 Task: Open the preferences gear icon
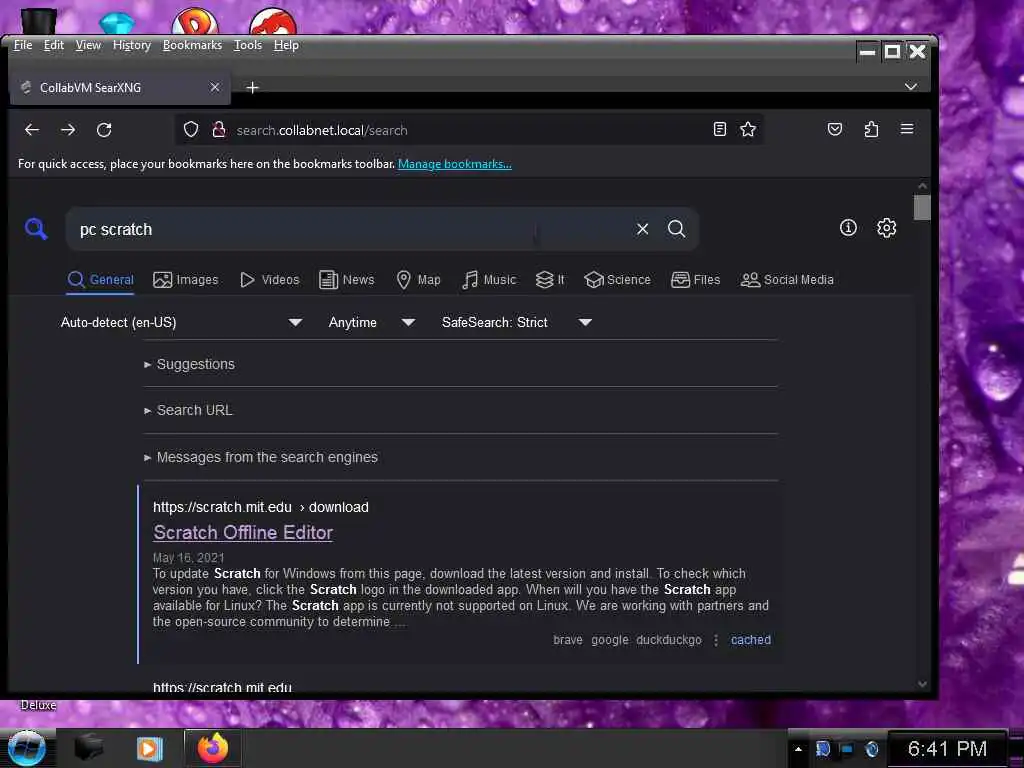[x=886, y=228]
